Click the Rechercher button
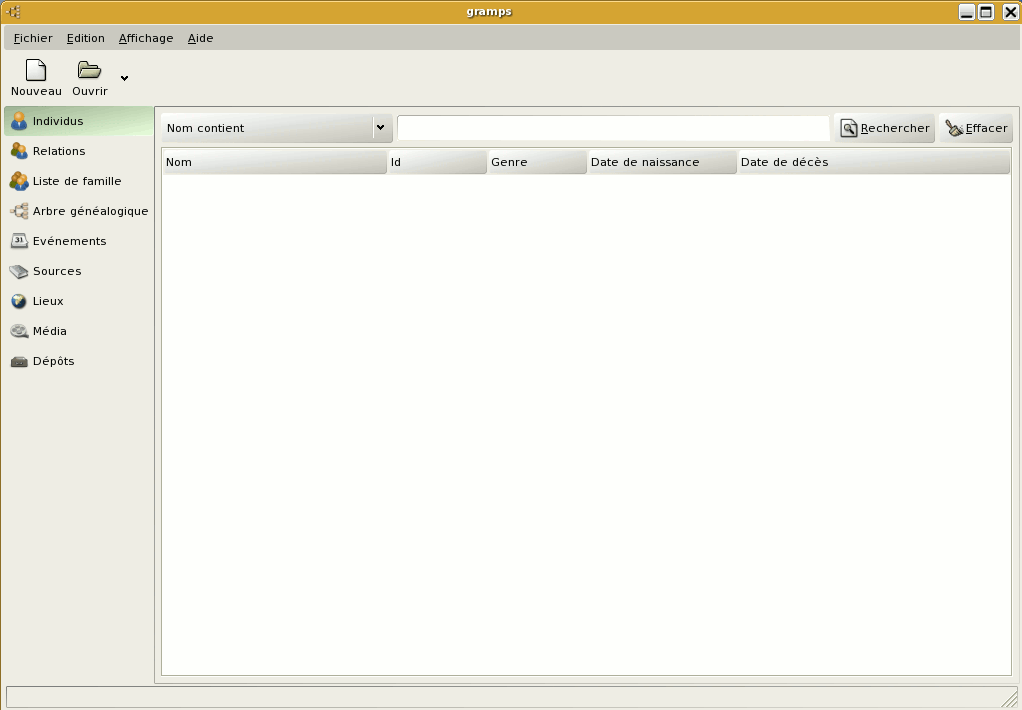Image resolution: width=1022 pixels, height=710 pixels. pos(884,128)
